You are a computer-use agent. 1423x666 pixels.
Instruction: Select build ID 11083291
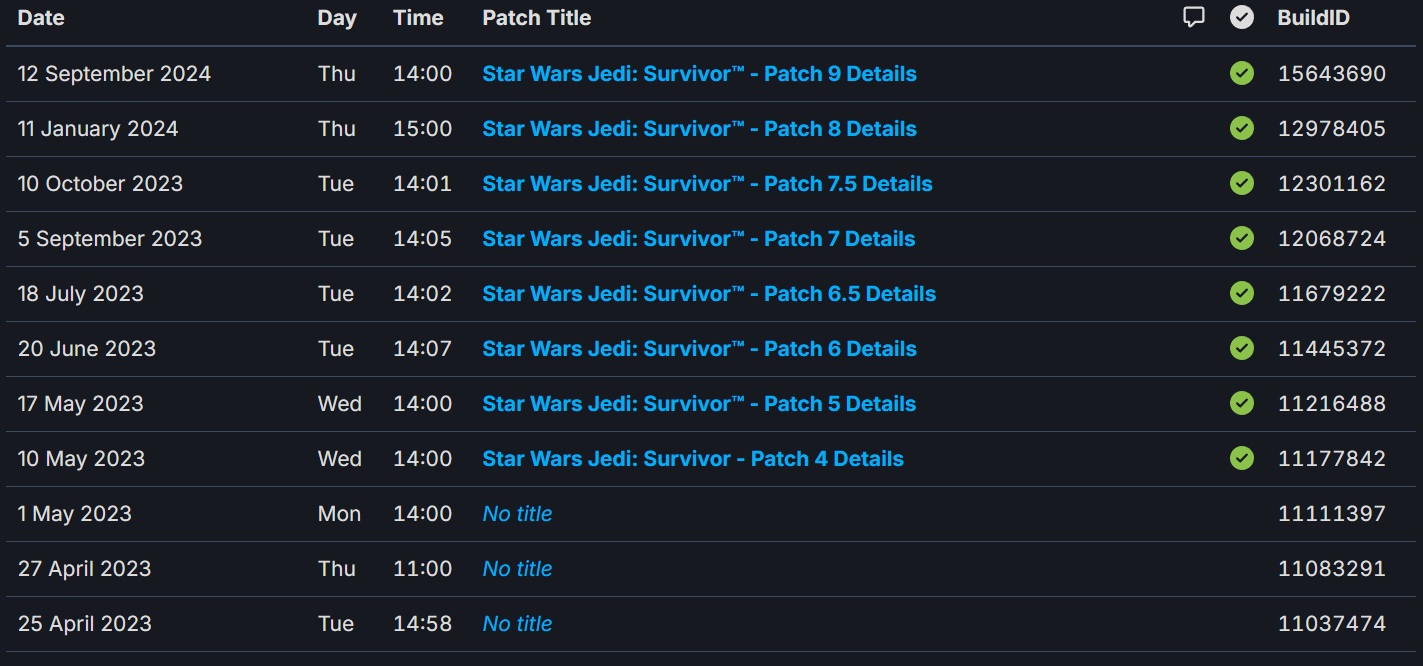pos(1332,569)
